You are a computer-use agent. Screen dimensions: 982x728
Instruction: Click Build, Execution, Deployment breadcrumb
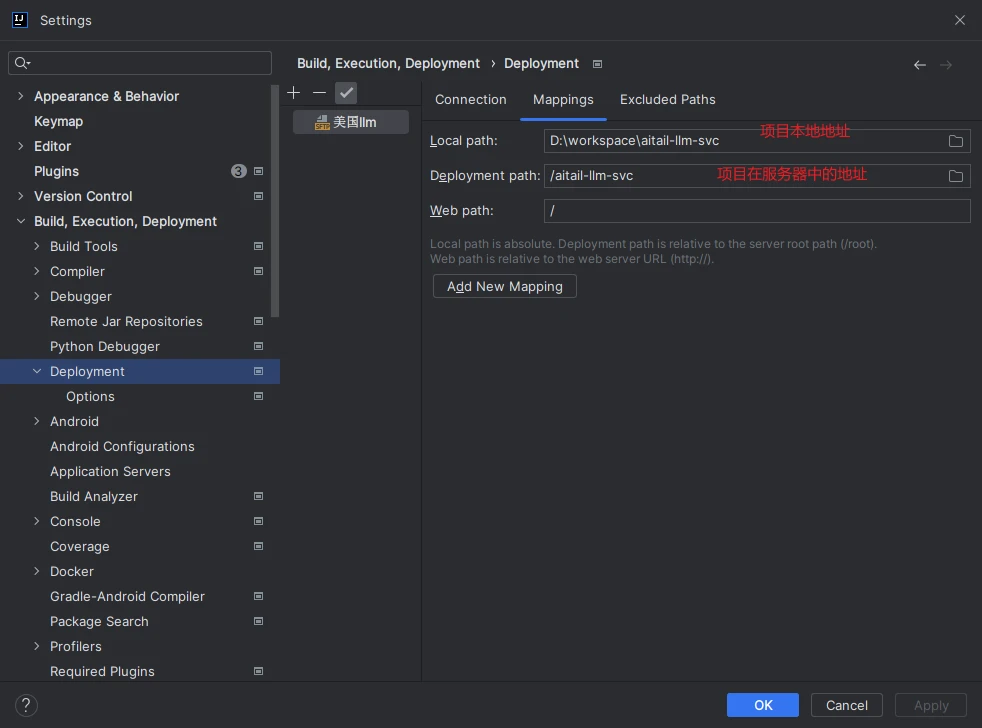pyautogui.click(x=388, y=64)
